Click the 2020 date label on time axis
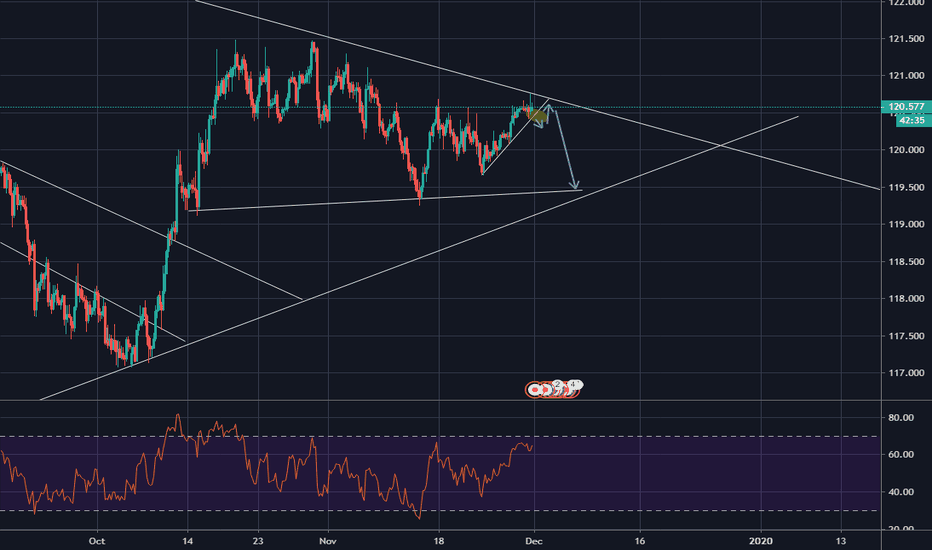This screenshot has height=550, width=932. [761, 540]
